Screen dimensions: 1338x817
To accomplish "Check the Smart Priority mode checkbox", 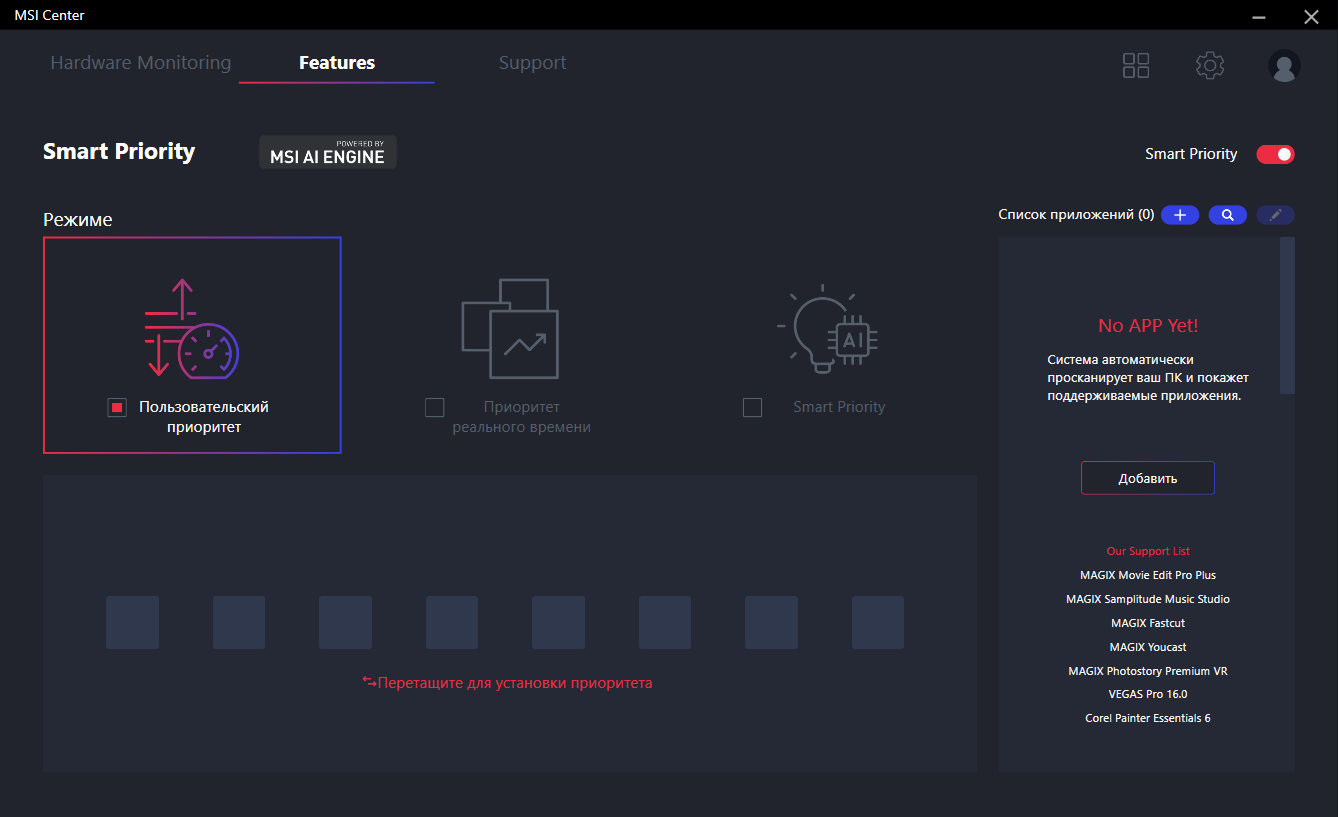I will 753,407.
